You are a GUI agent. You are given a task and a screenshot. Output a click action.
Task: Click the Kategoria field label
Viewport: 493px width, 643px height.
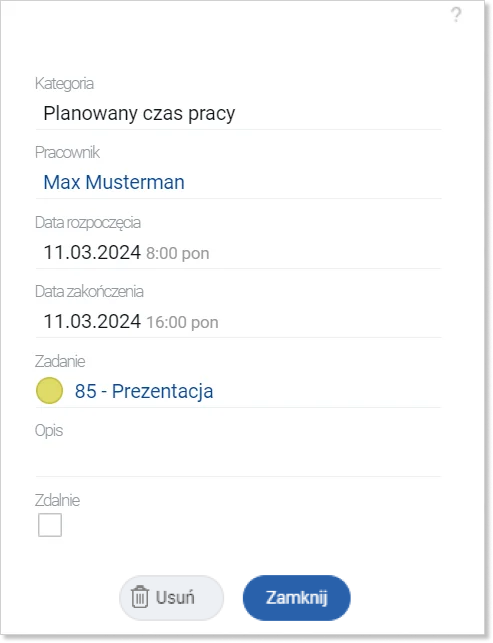point(64,84)
